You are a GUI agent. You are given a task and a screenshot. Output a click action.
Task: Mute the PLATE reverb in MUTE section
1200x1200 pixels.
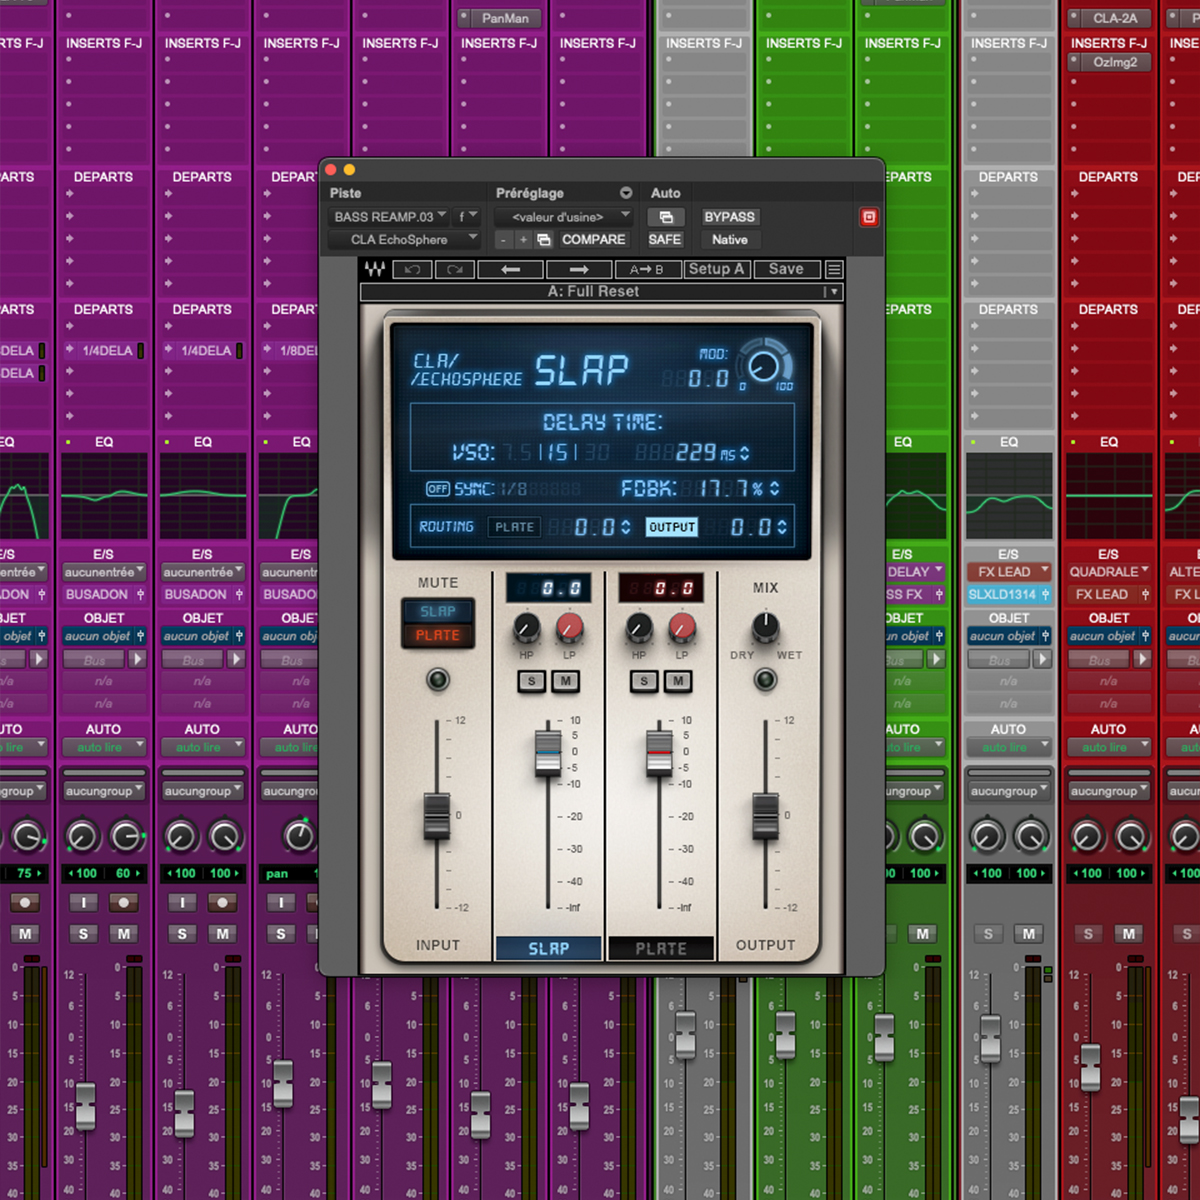438,635
